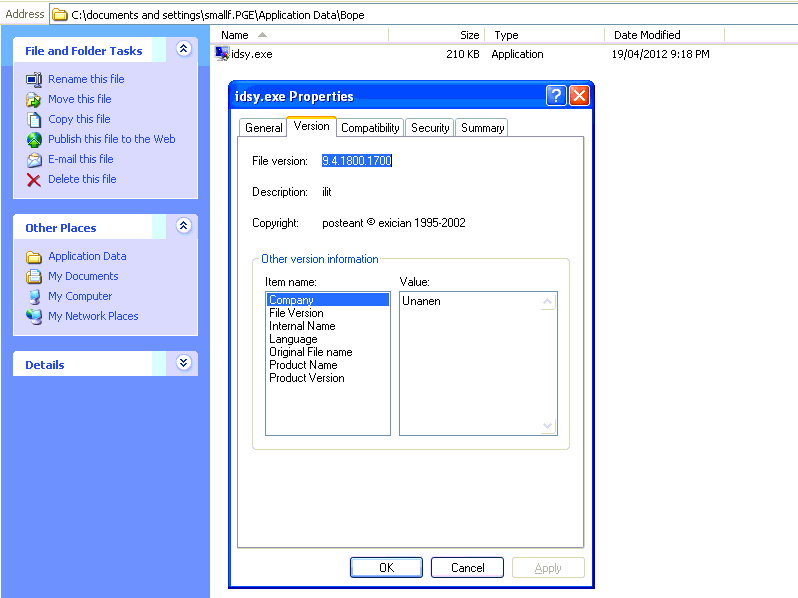Open the My Documents link

[x=83, y=276]
